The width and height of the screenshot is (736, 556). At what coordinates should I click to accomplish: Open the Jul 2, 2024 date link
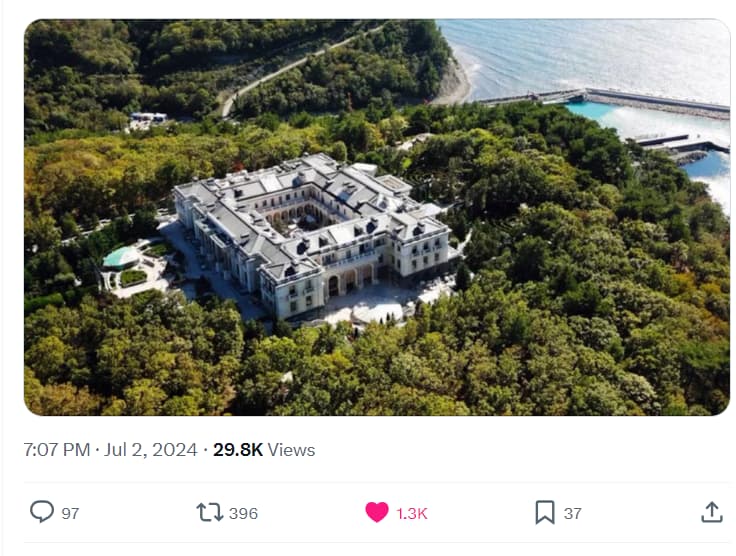(151, 450)
